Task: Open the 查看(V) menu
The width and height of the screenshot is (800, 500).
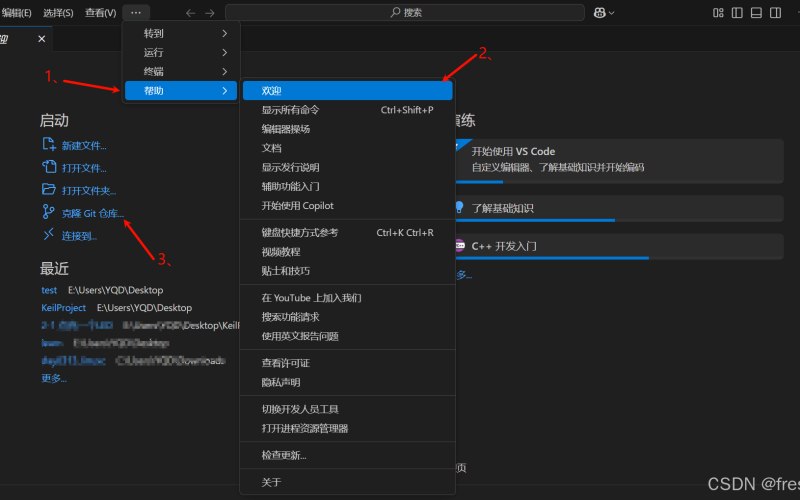Action: click(x=101, y=13)
